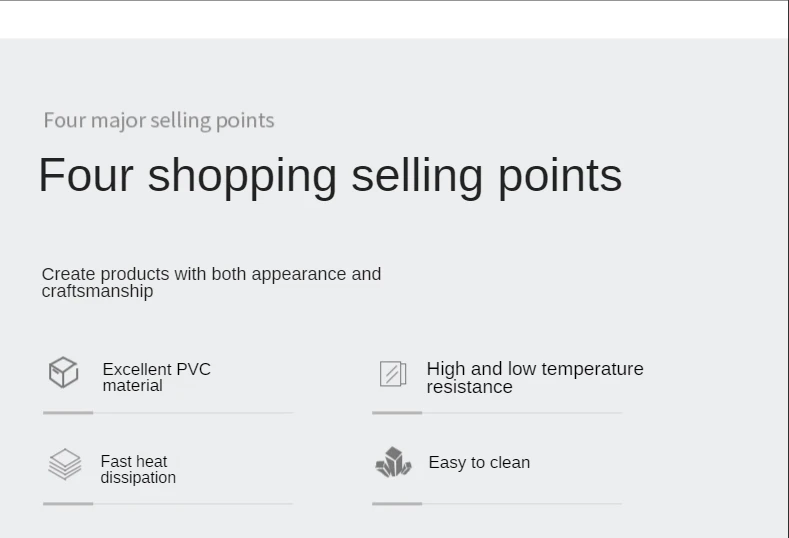Click the crystal cluster icon beside Easy to clean

[393, 462]
